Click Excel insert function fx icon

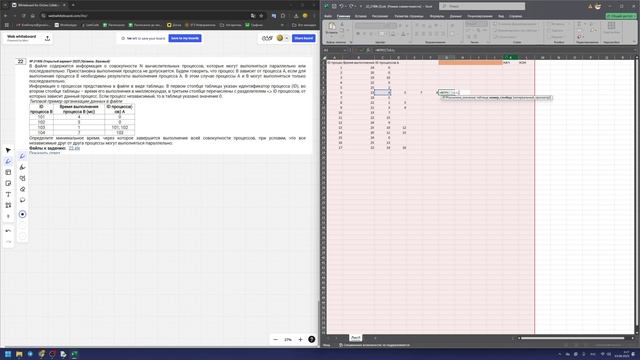(x=368, y=50)
